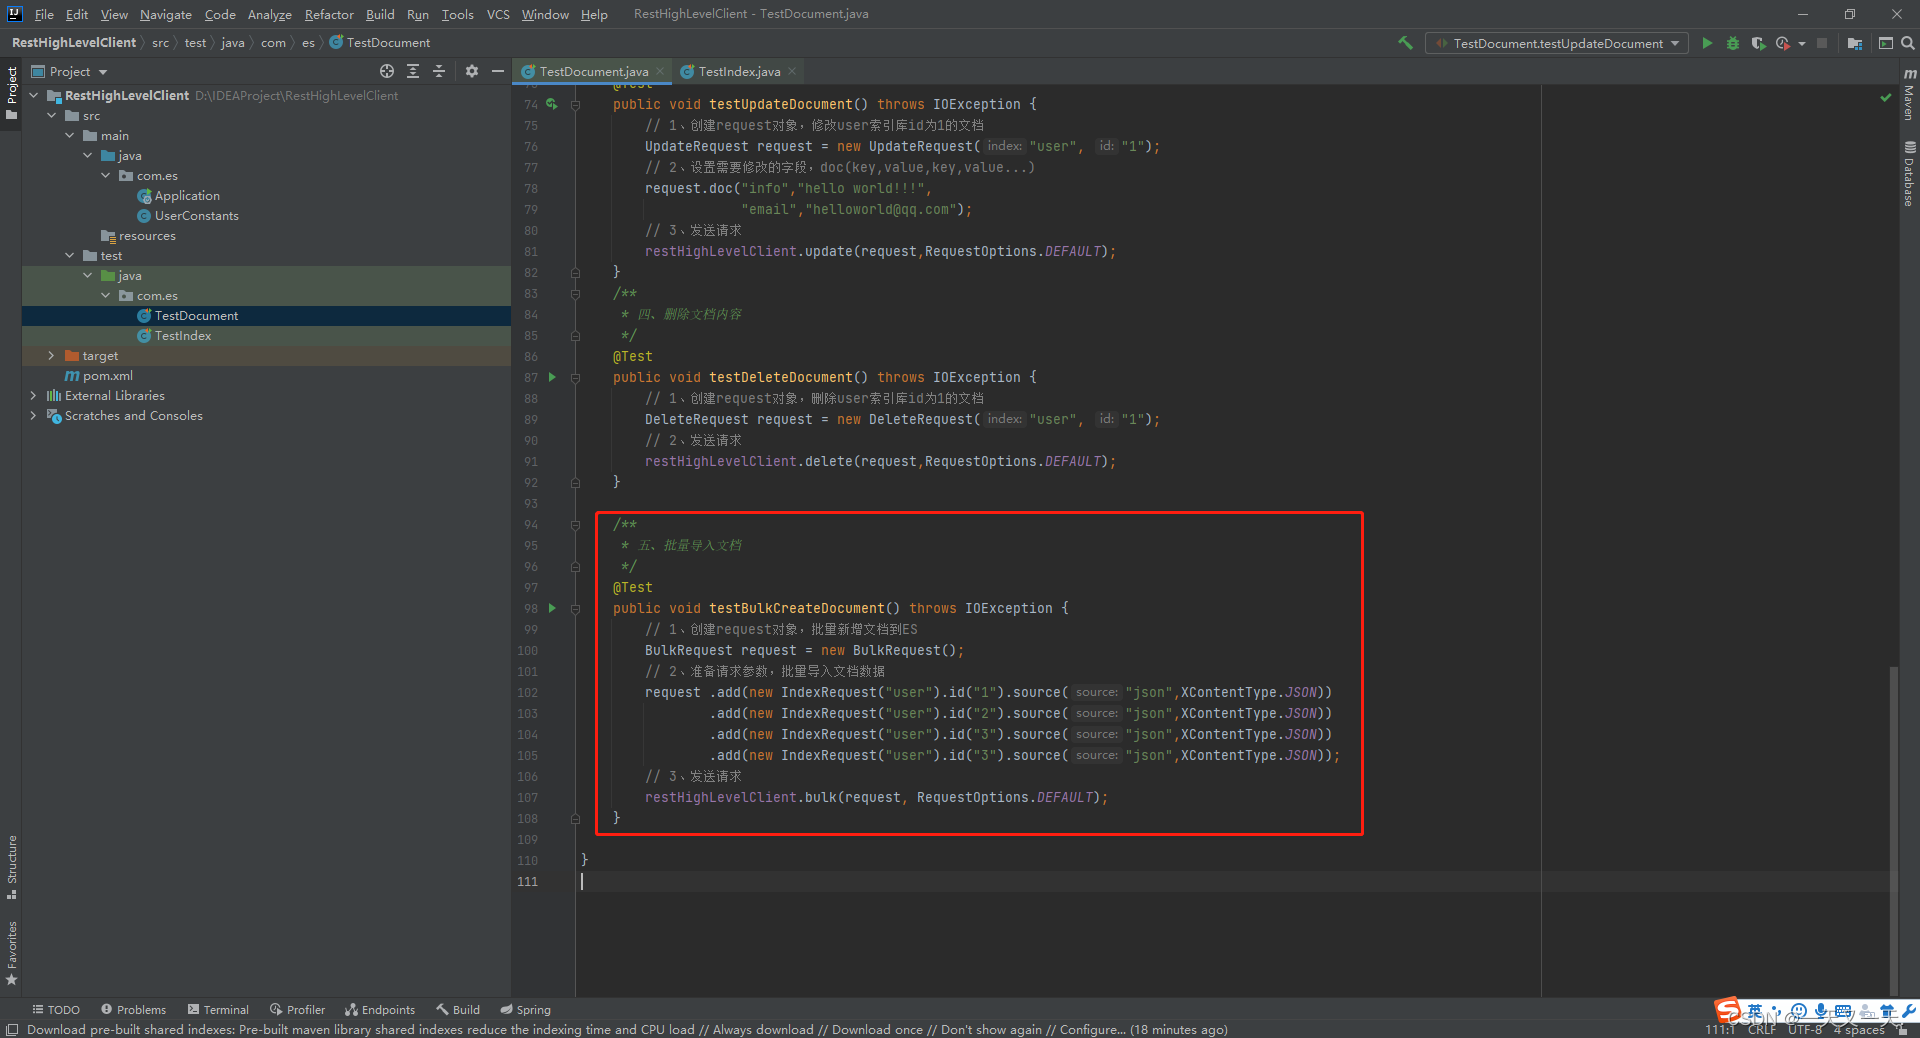
Task: Collapse the RestHighLevelClient root node
Action: tap(34, 96)
